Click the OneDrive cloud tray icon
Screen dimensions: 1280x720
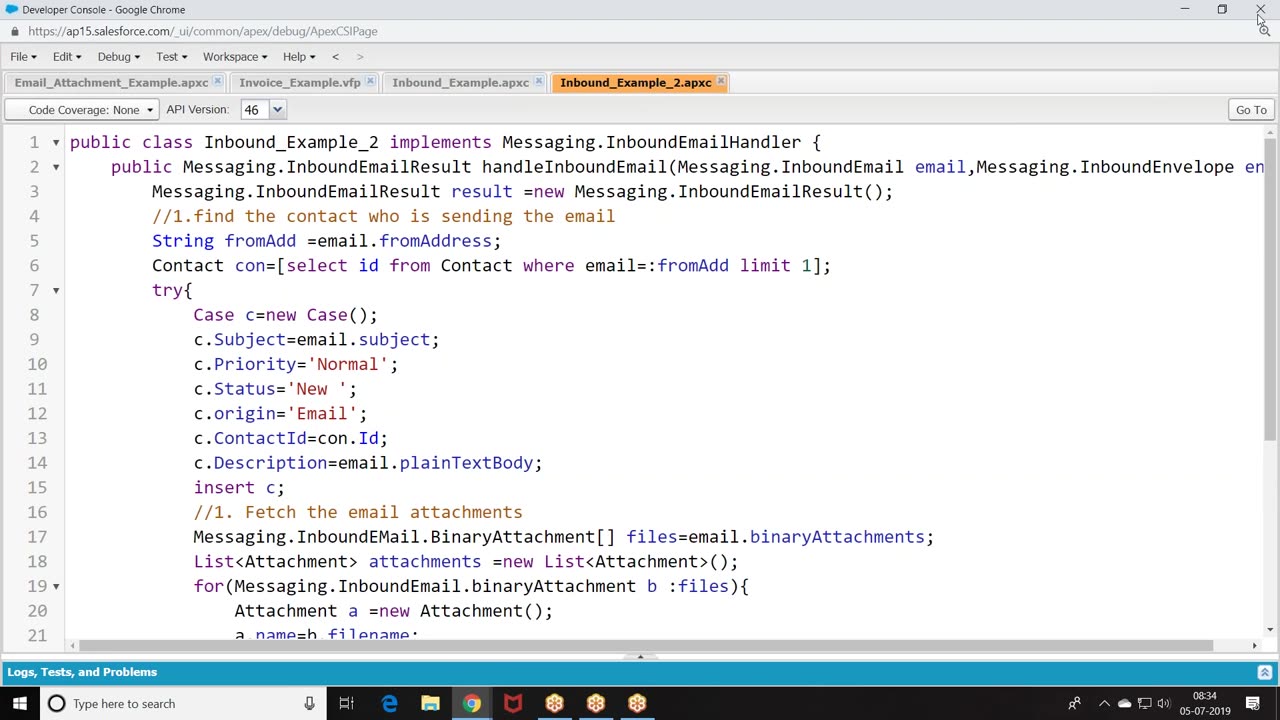(x=1124, y=704)
